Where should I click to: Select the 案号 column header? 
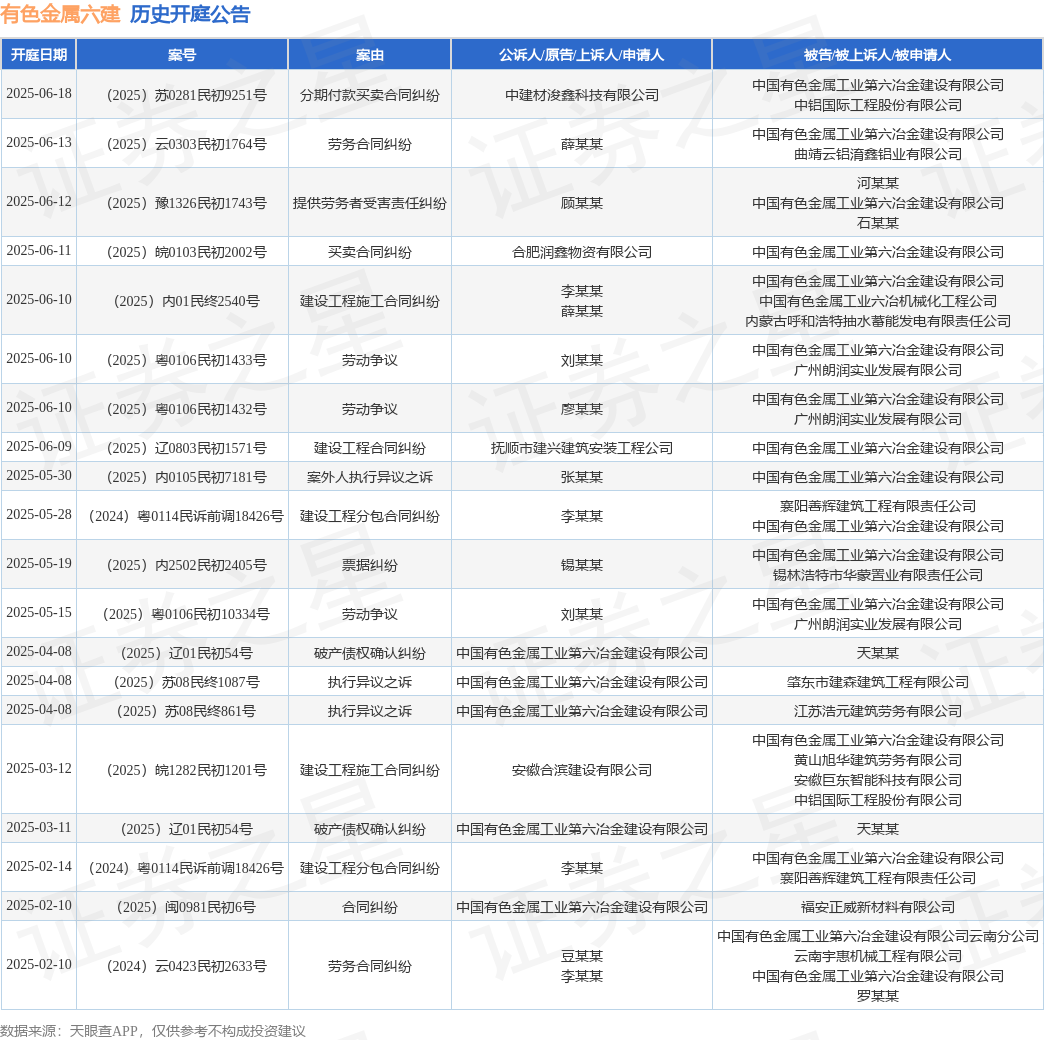182,55
